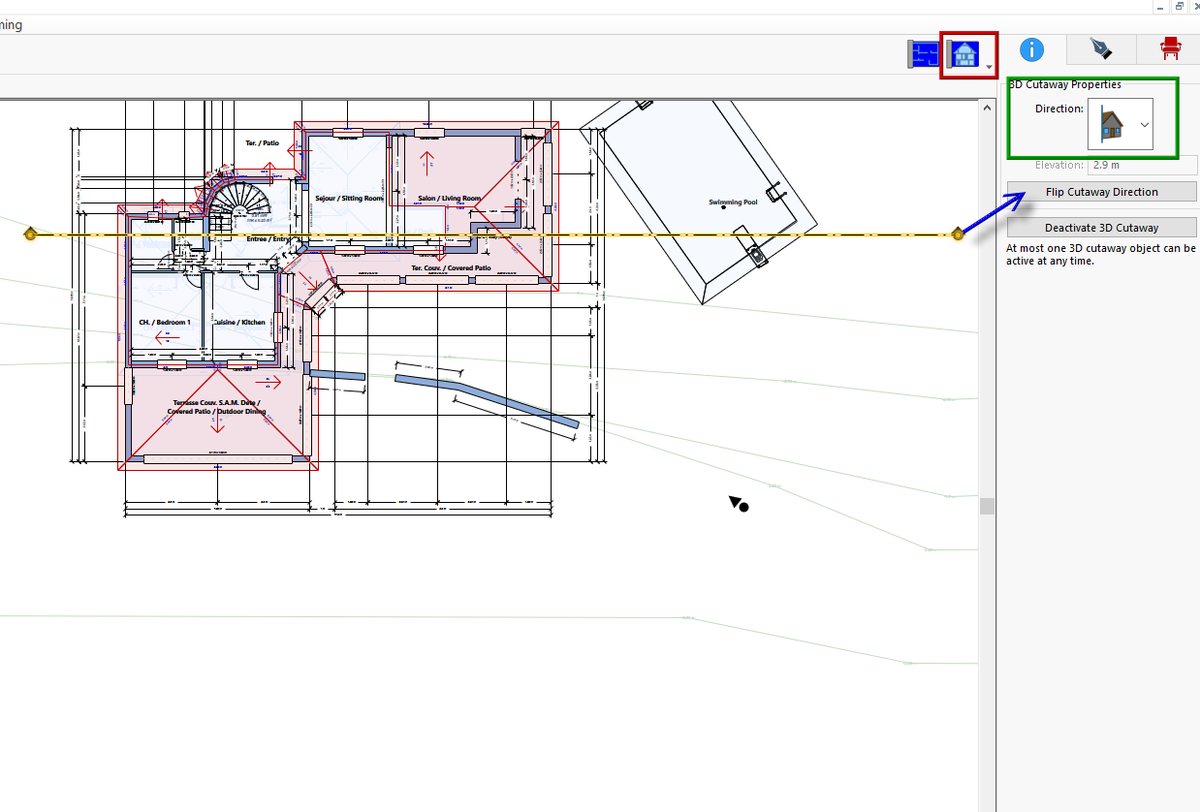The image size is (1200, 812).
Task: Select the Swimming Pool label
Action: click(732, 202)
